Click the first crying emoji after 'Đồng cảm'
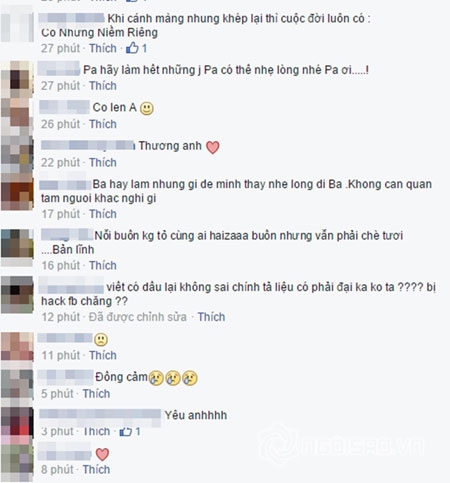Image resolution: width=450 pixels, height=483 pixels. tap(156, 378)
